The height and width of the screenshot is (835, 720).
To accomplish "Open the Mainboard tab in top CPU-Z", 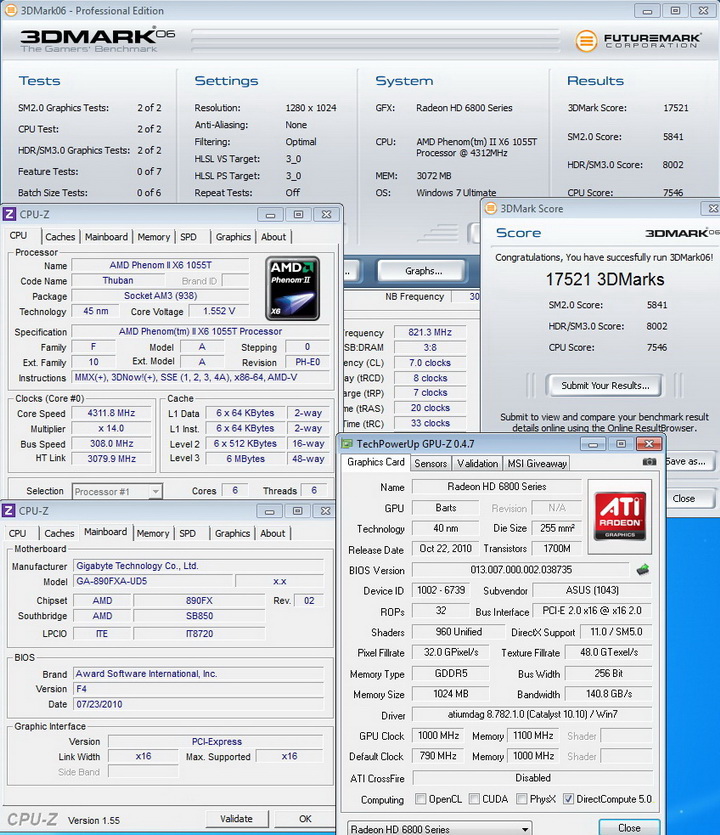I will click(x=106, y=237).
